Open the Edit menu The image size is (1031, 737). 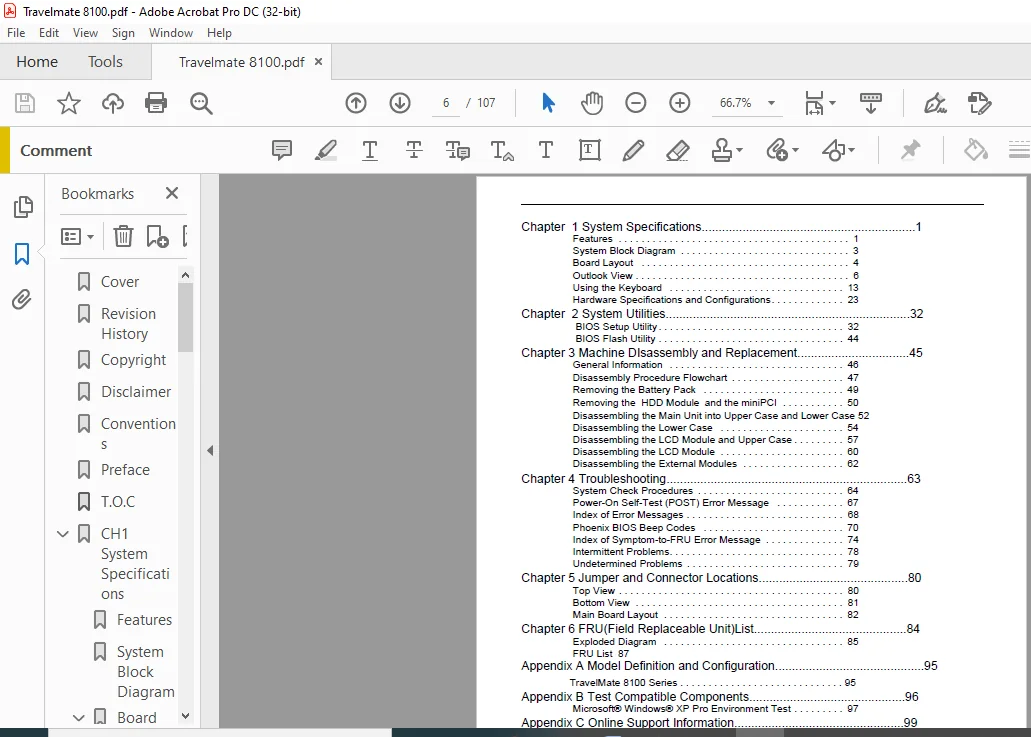click(x=49, y=33)
